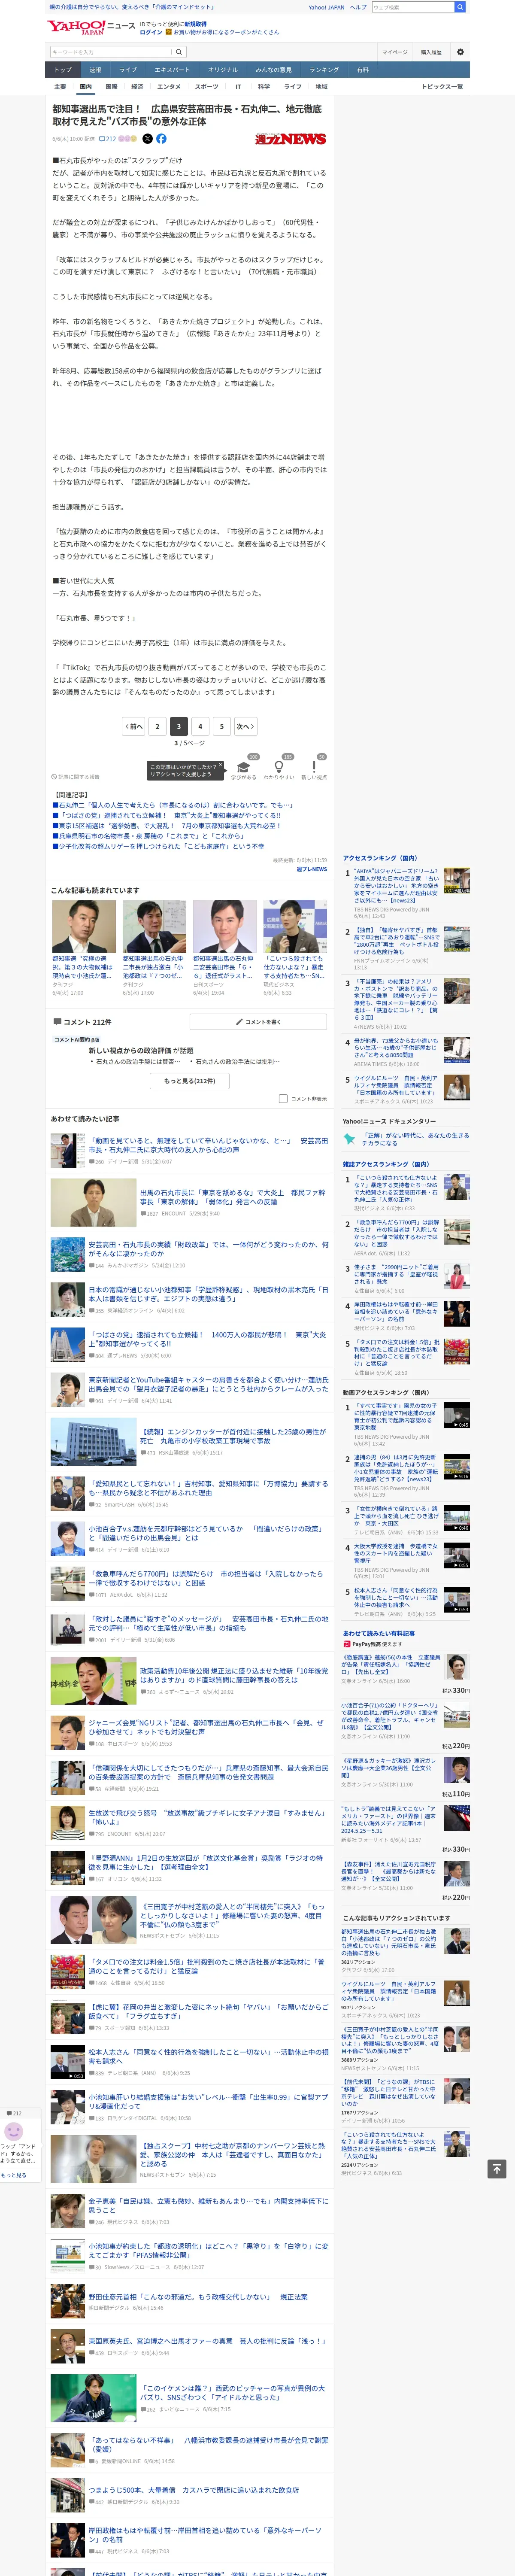515x2576 pixels.
Task: React with the わかりやすい lightbulb icon
Action: point(279,767)
